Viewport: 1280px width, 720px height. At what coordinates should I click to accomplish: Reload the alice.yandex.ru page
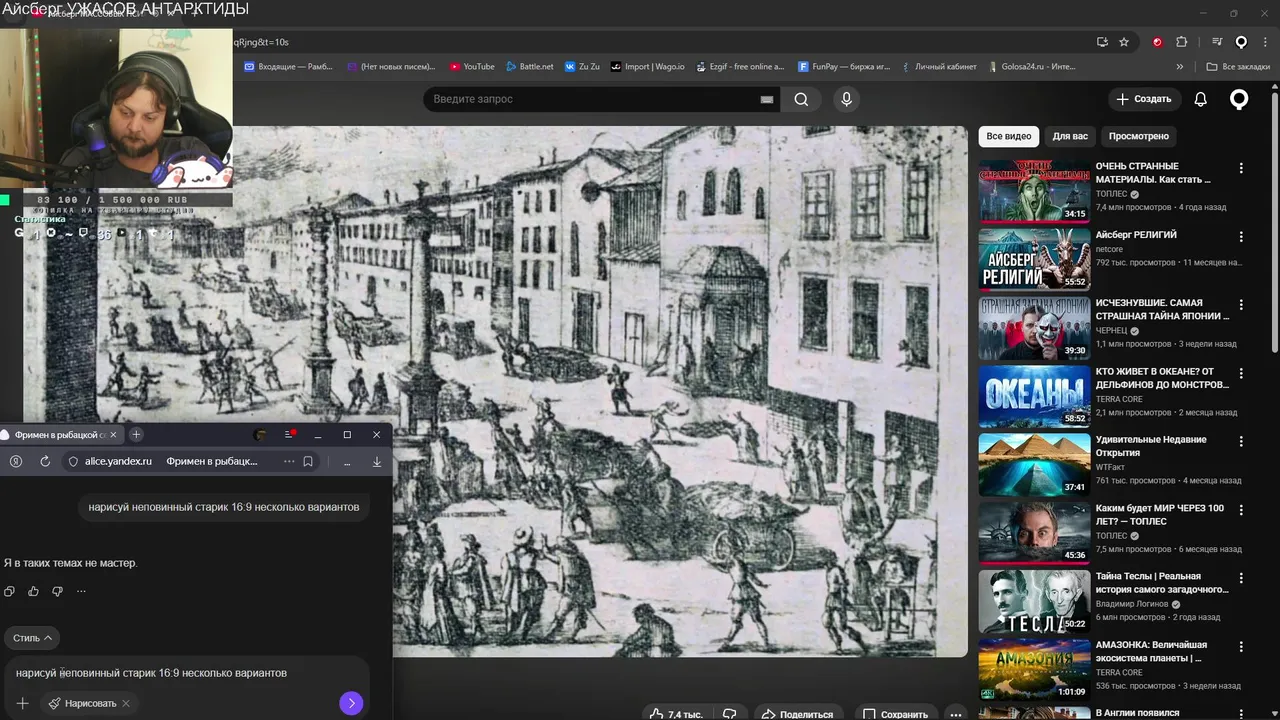[45, 461]
